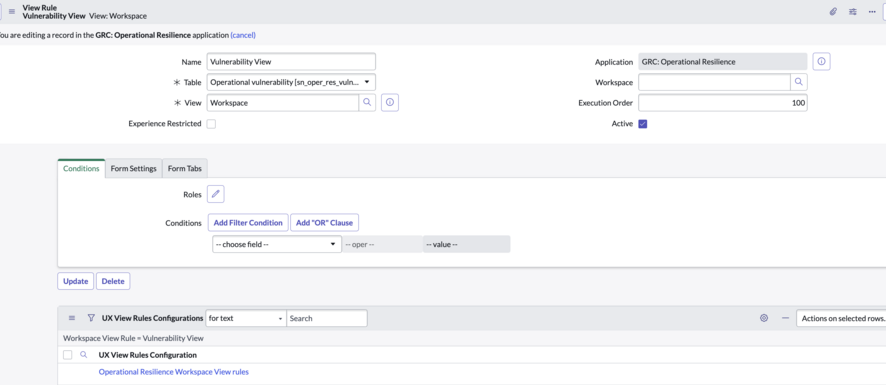Click the -- value -- condition field
886x385 pixels.
(466, 244)
